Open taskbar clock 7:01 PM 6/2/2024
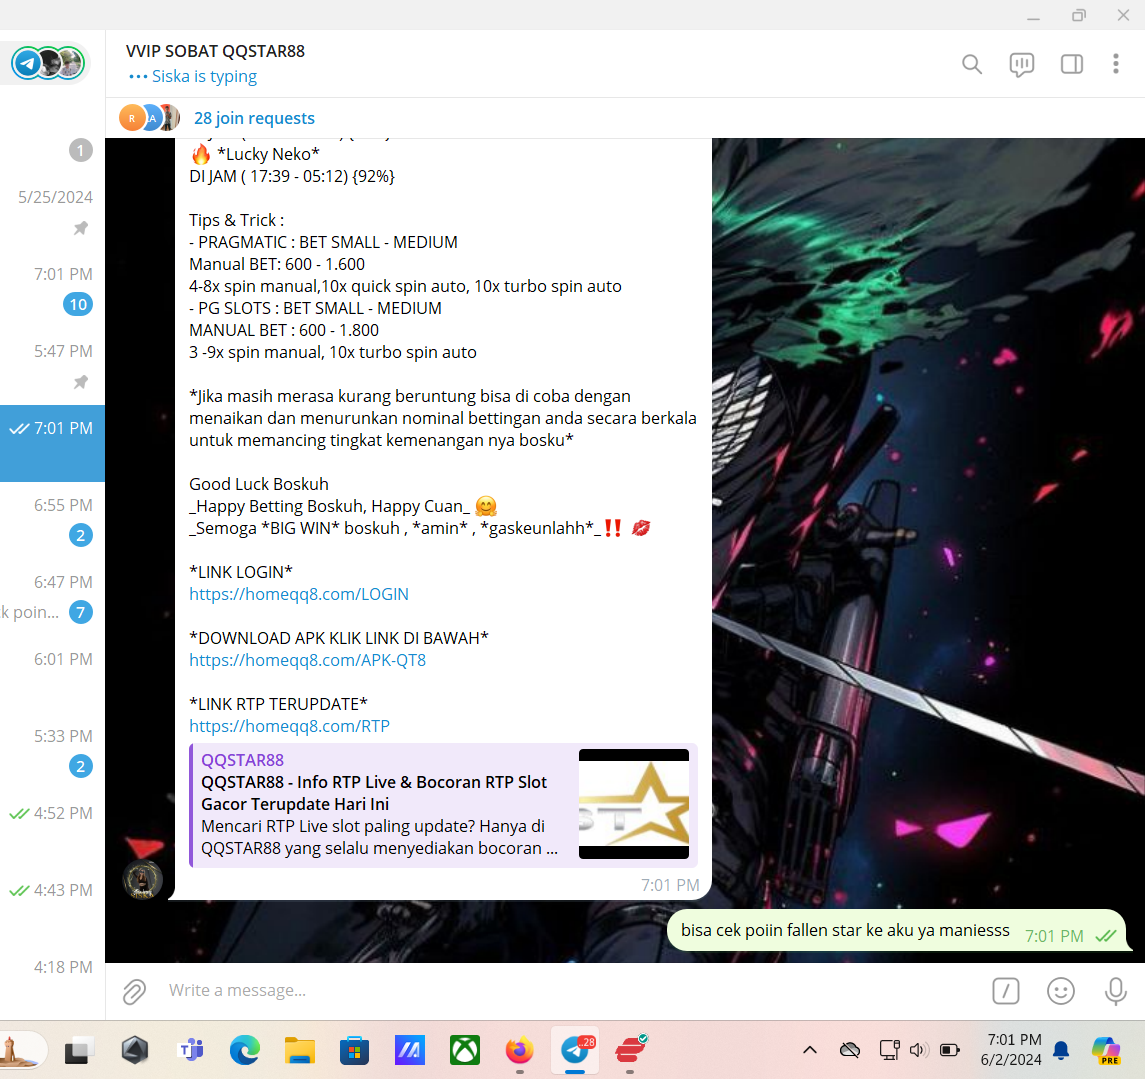 [1011, 1050]
